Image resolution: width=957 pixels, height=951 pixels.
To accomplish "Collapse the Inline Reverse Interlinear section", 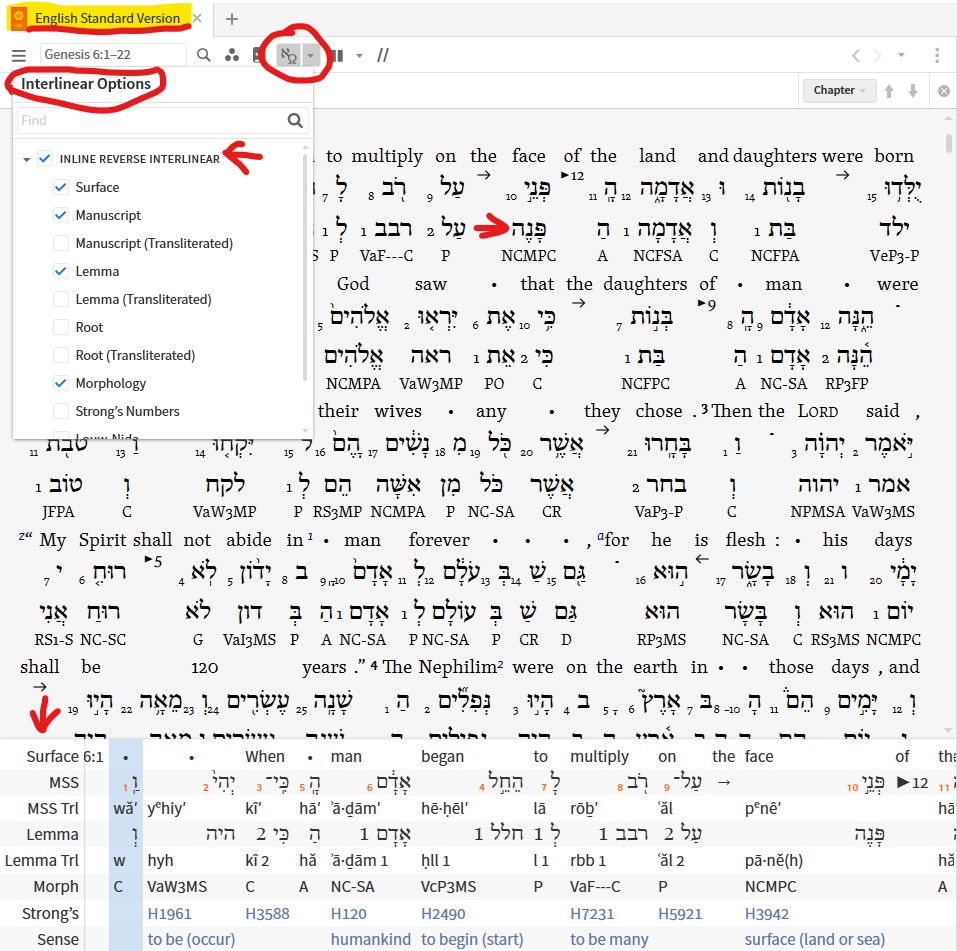I will click(x=26, y=159).
